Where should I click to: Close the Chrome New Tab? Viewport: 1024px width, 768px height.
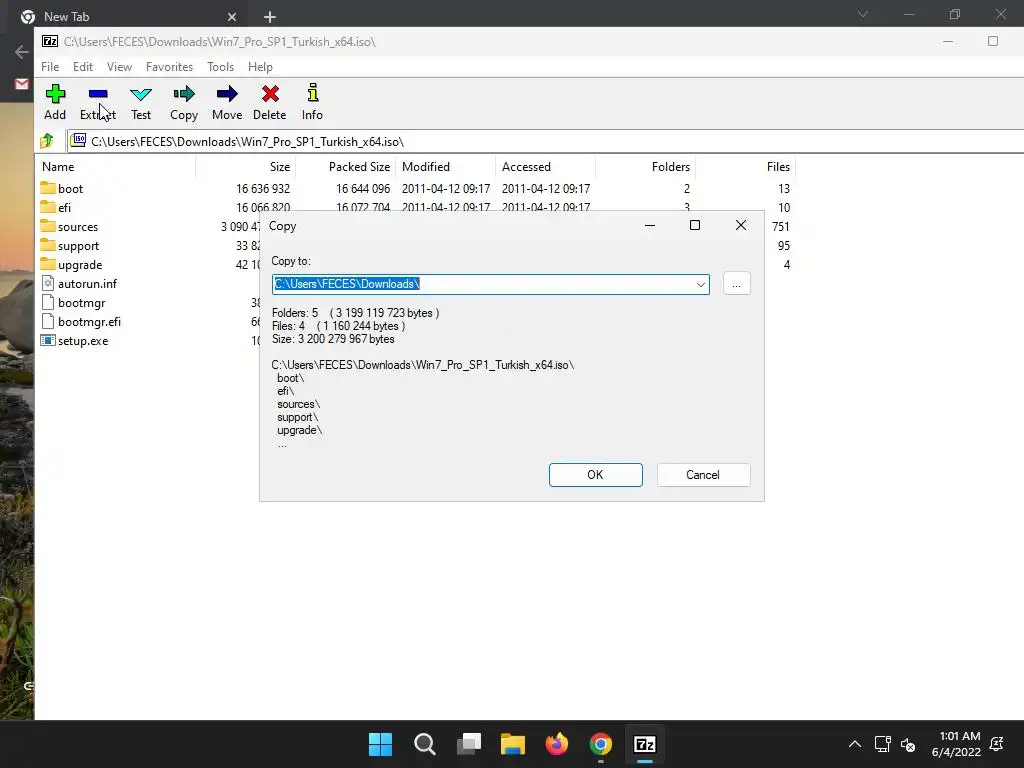coord(232,17)
